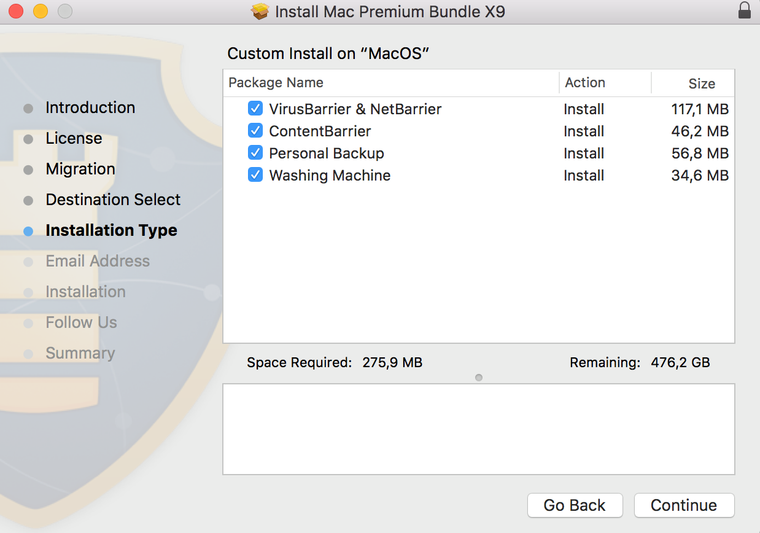Screen dimensions: 760x533
Task: Select the VirusBarrier & NetBarrier row name
Action: [x=355, y=109]
